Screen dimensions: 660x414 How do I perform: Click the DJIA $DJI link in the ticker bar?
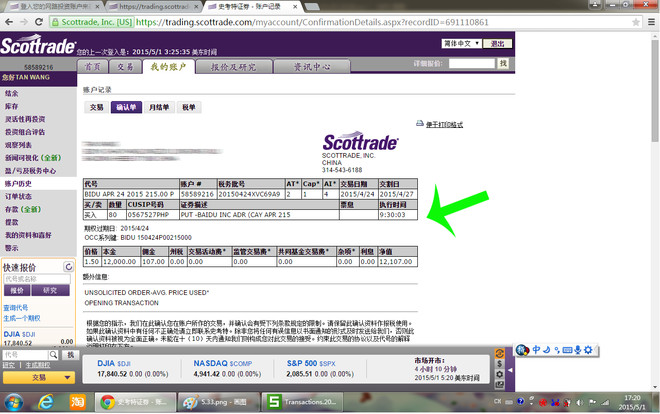114,363
